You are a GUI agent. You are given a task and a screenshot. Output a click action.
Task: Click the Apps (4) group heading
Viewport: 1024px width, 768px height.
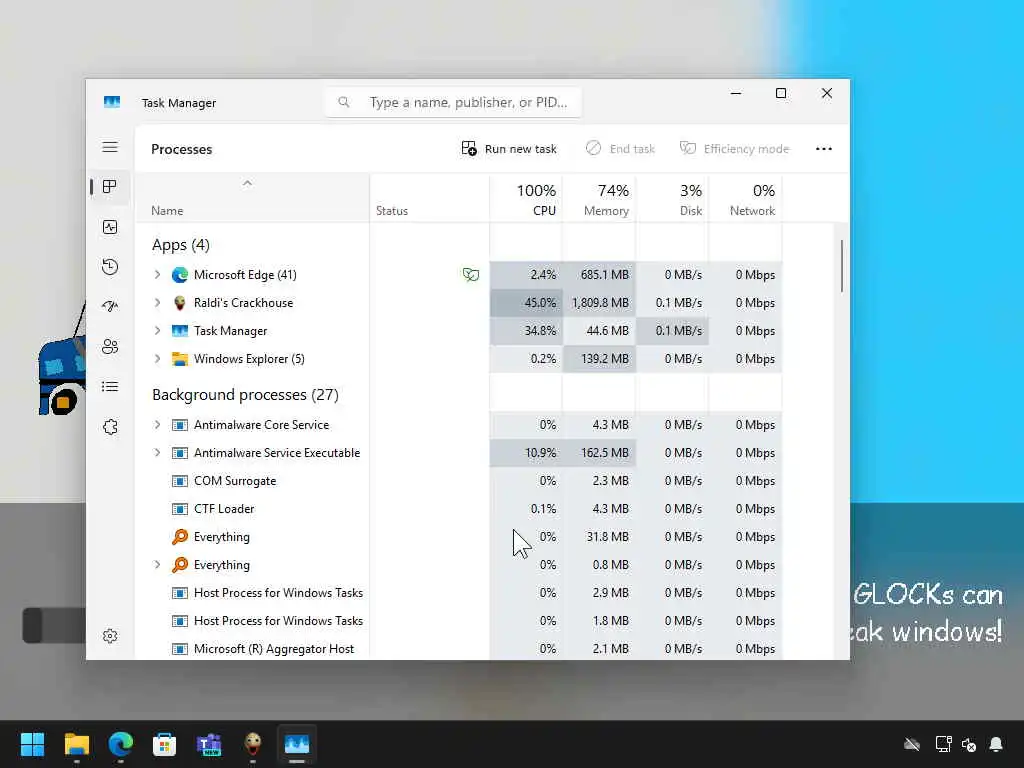tap(181, 245)
